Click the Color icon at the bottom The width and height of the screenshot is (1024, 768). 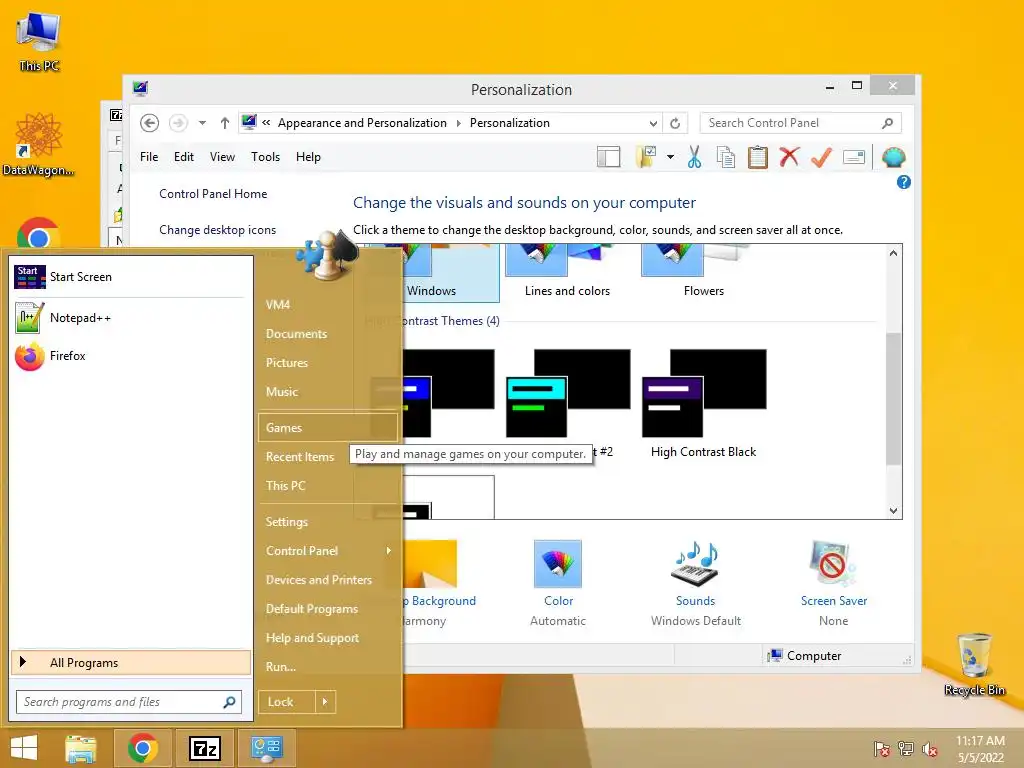click(558, 564)
